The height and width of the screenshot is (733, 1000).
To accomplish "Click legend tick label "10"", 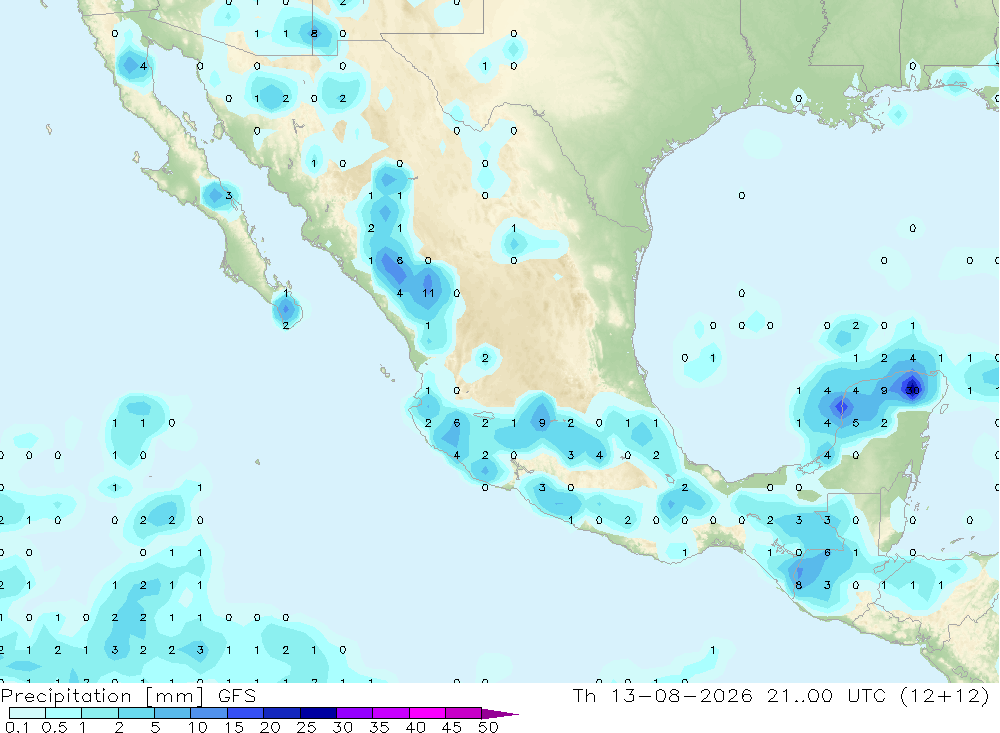I will [198, 727].
